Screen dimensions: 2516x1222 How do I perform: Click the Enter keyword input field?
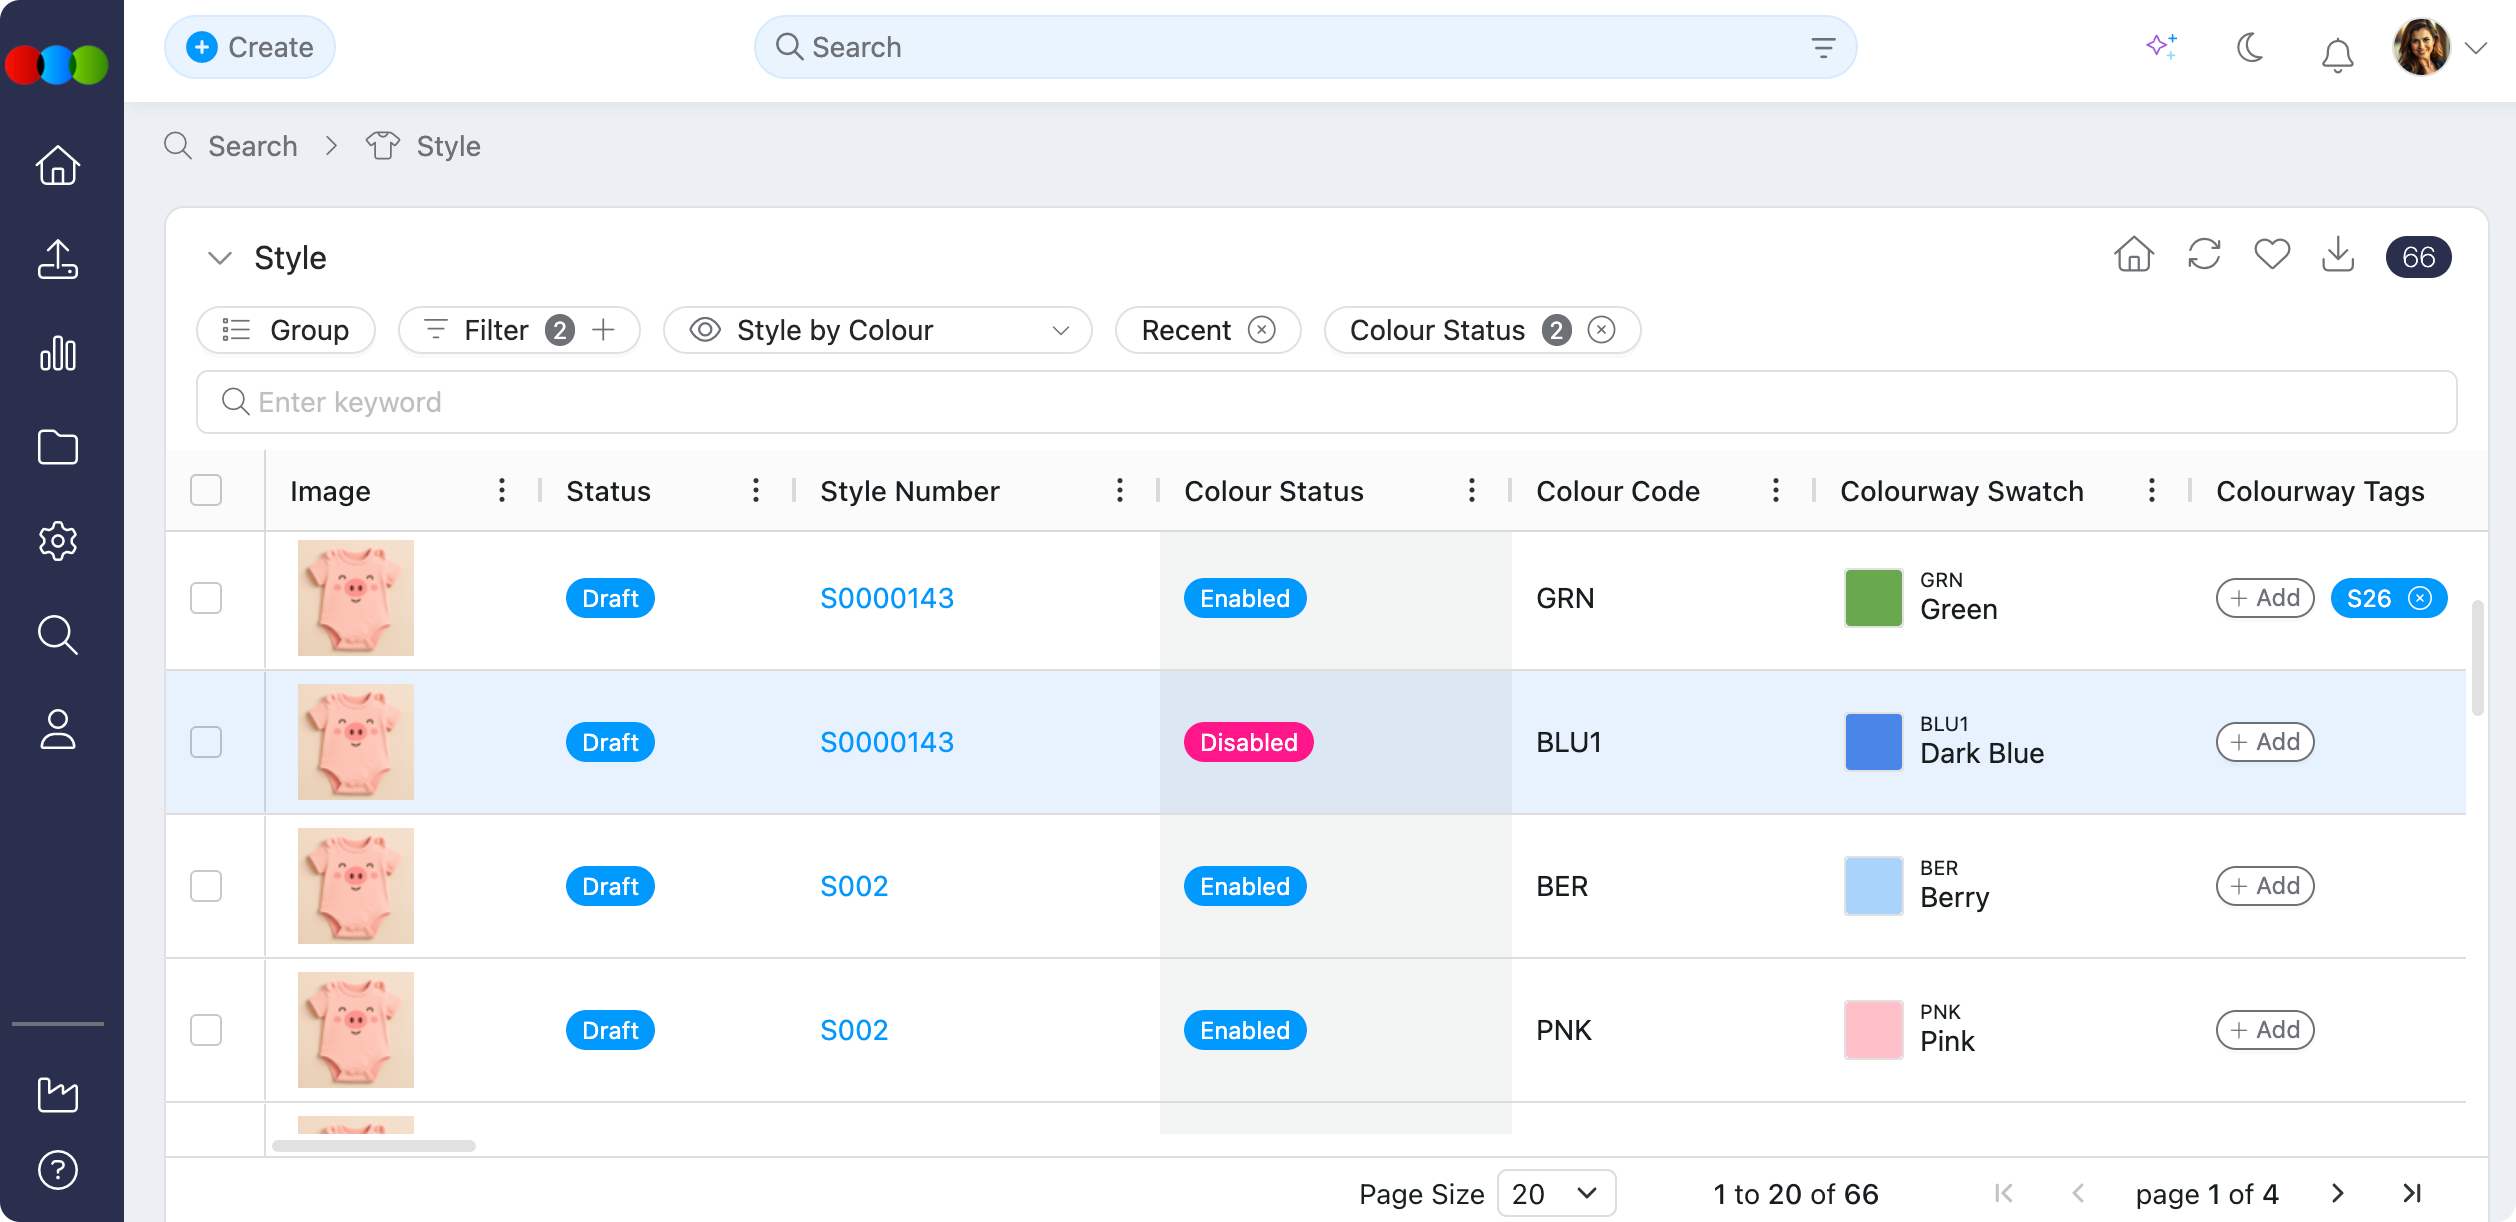coord(1326,402)
